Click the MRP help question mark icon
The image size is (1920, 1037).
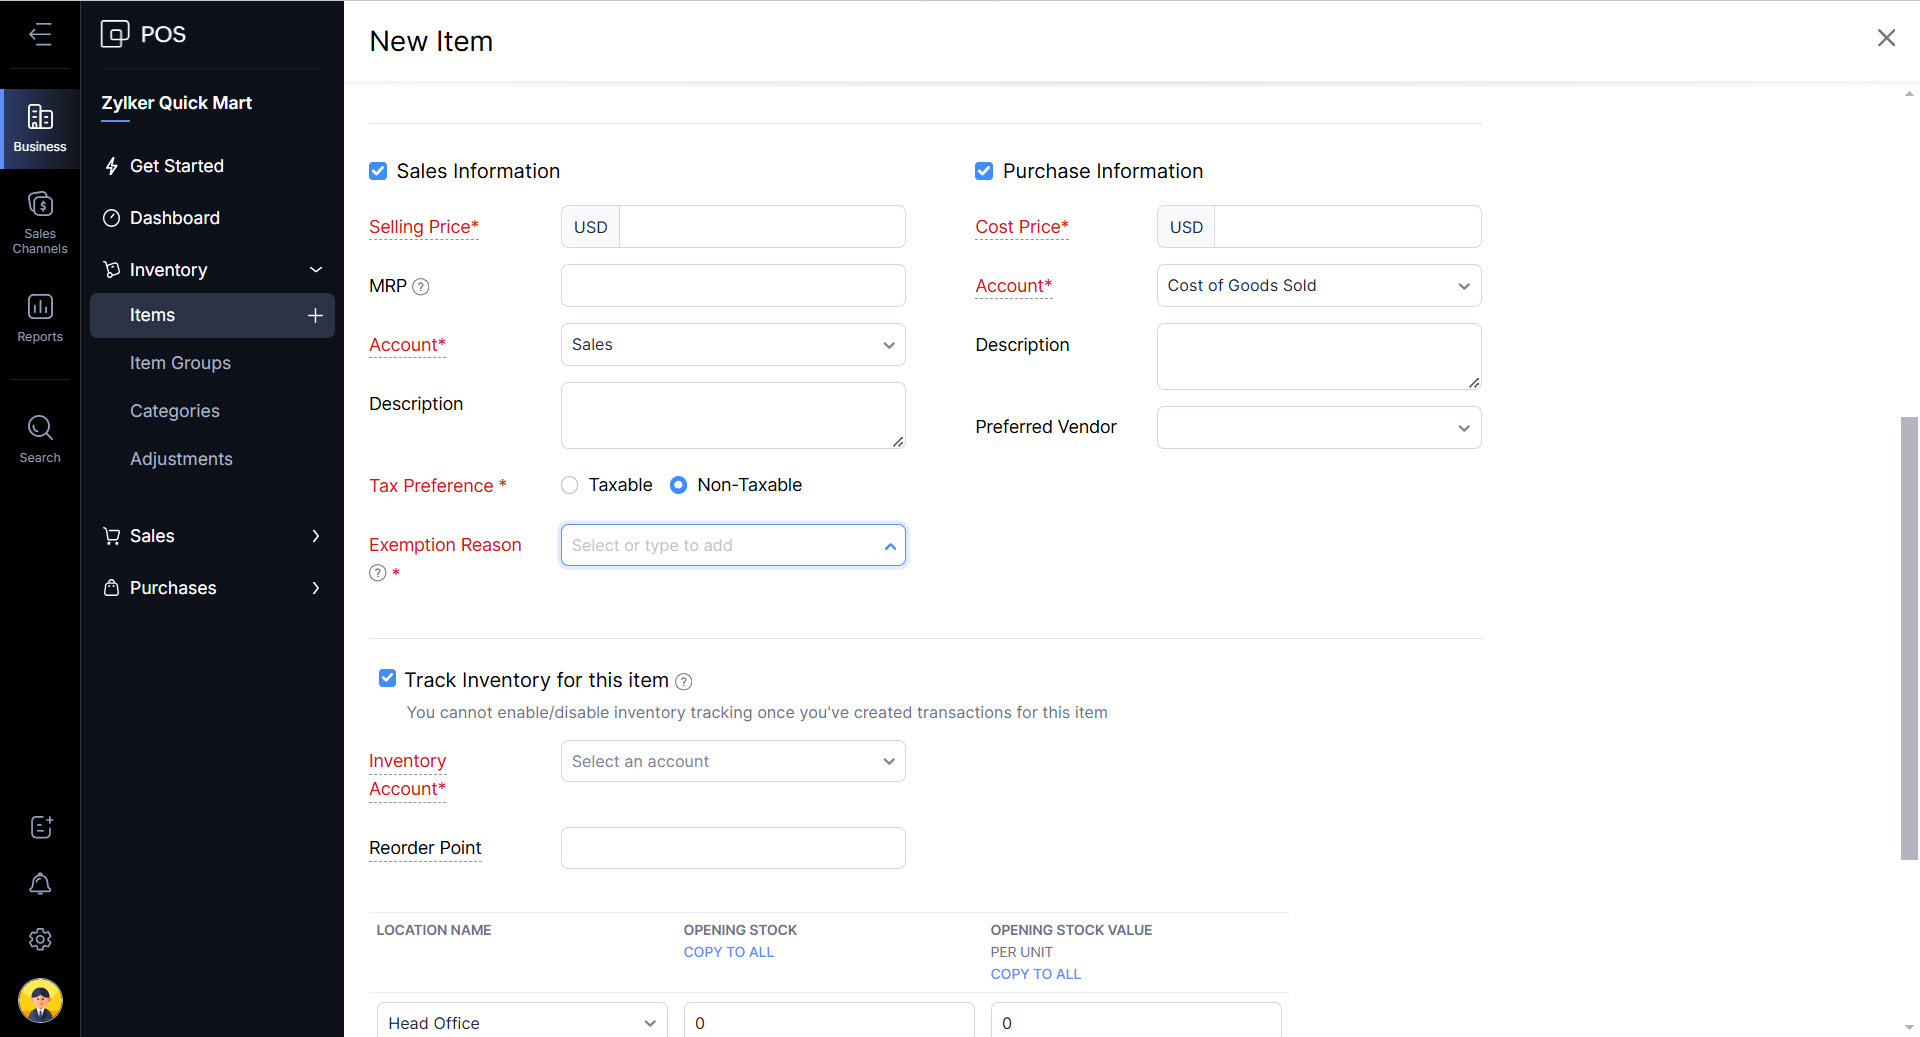(421, 287)
